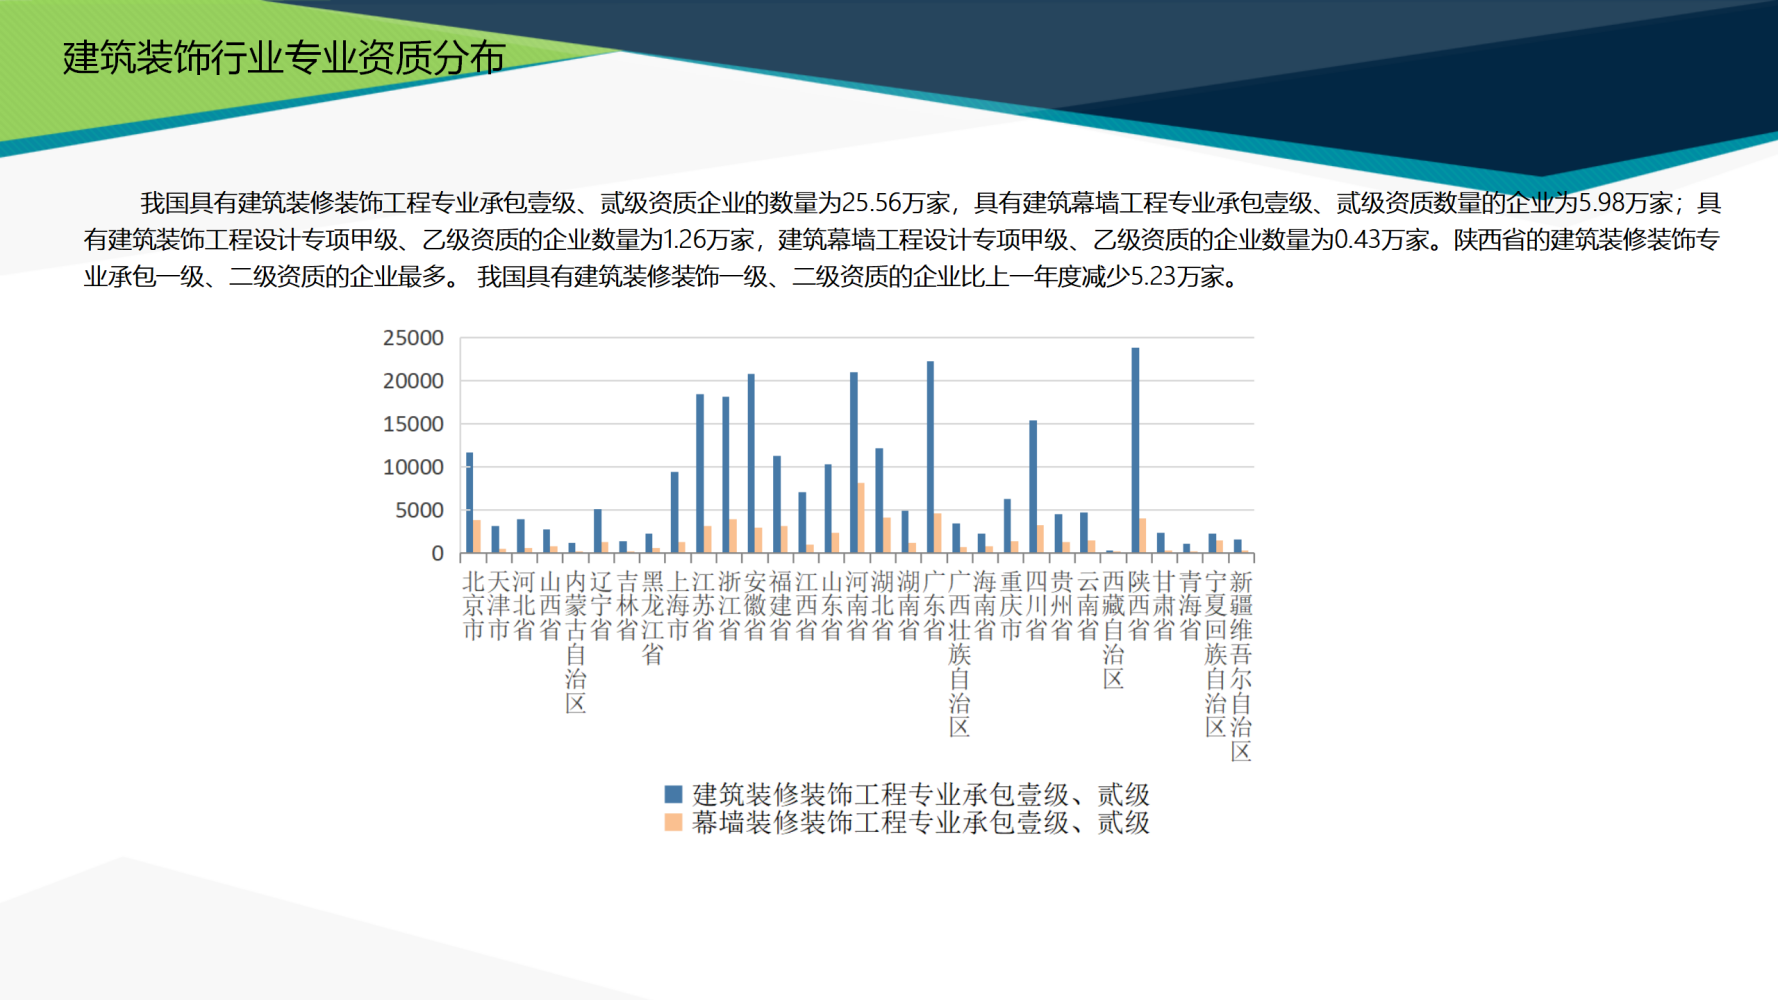Click the 新疆维吾尔自治区 axis label
1778x1000 pixels.
pos(1241,666)
